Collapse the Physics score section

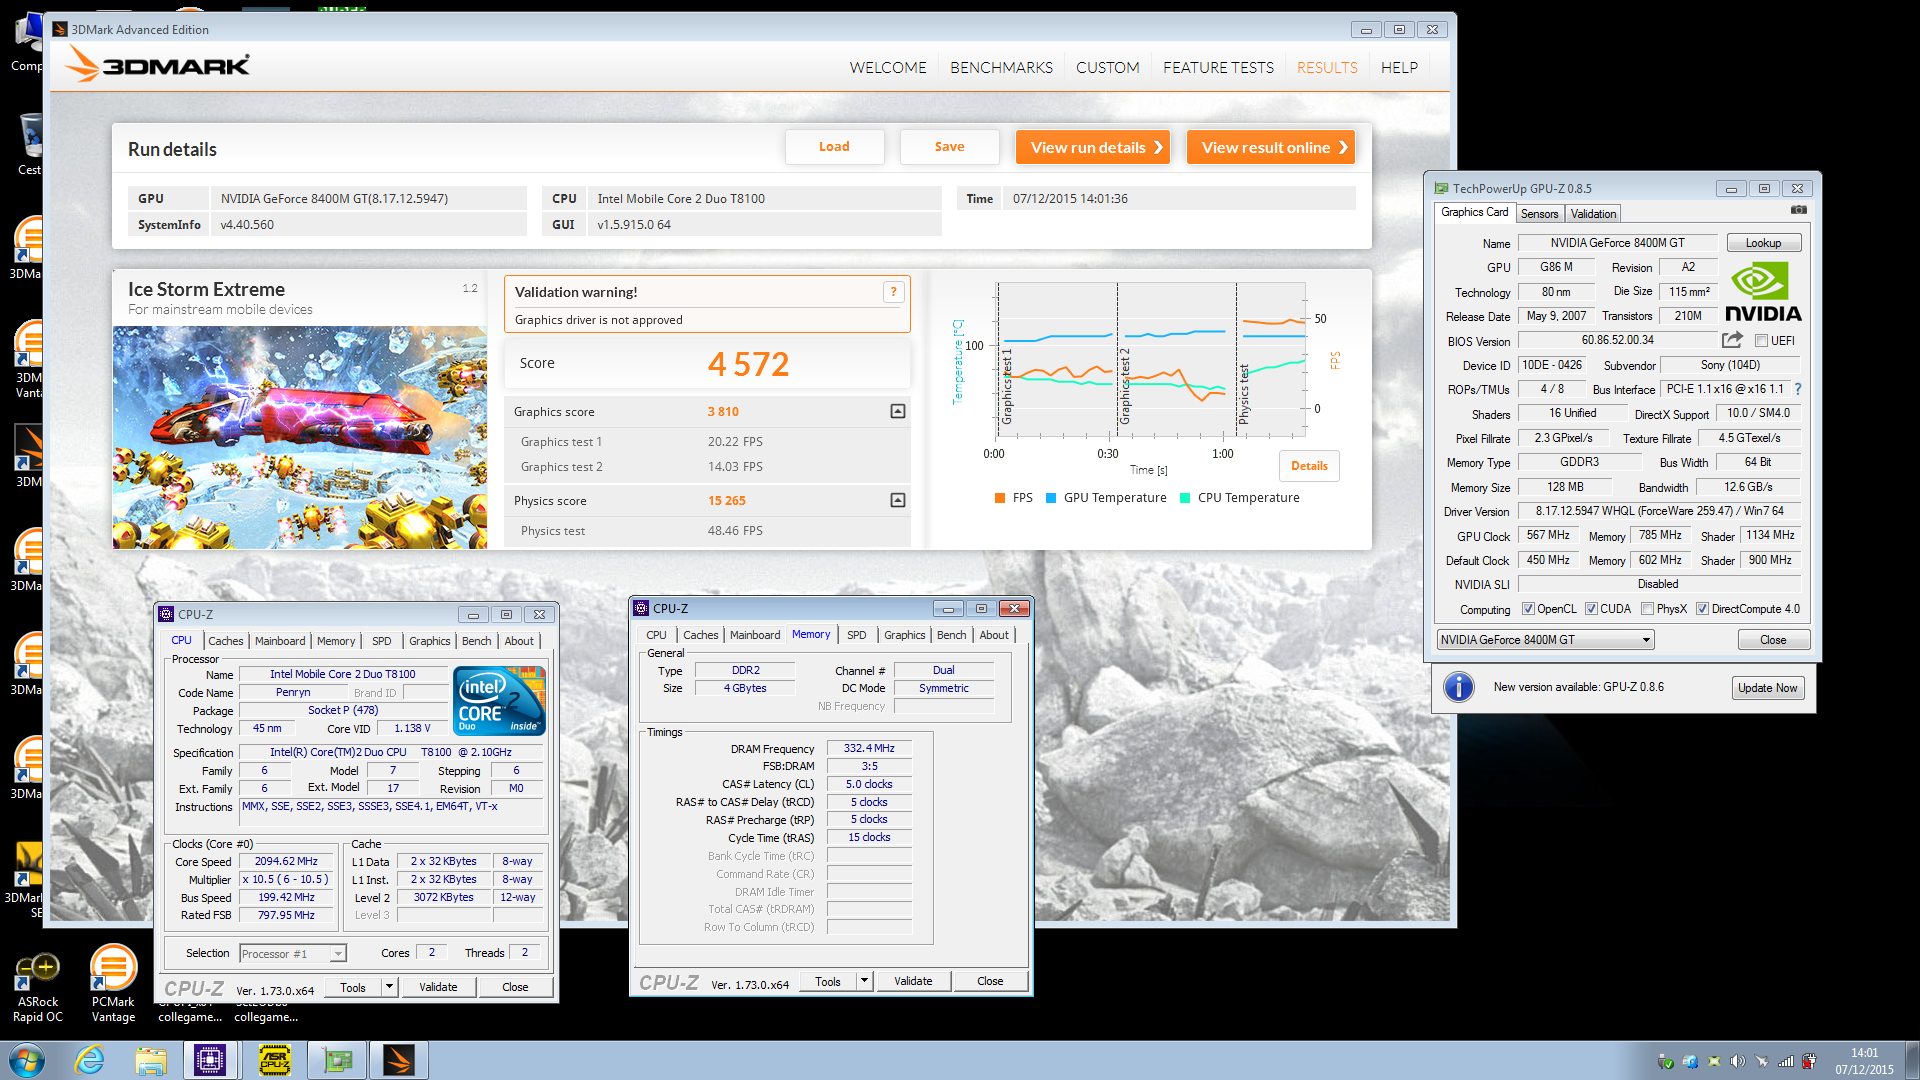point(898,500)
